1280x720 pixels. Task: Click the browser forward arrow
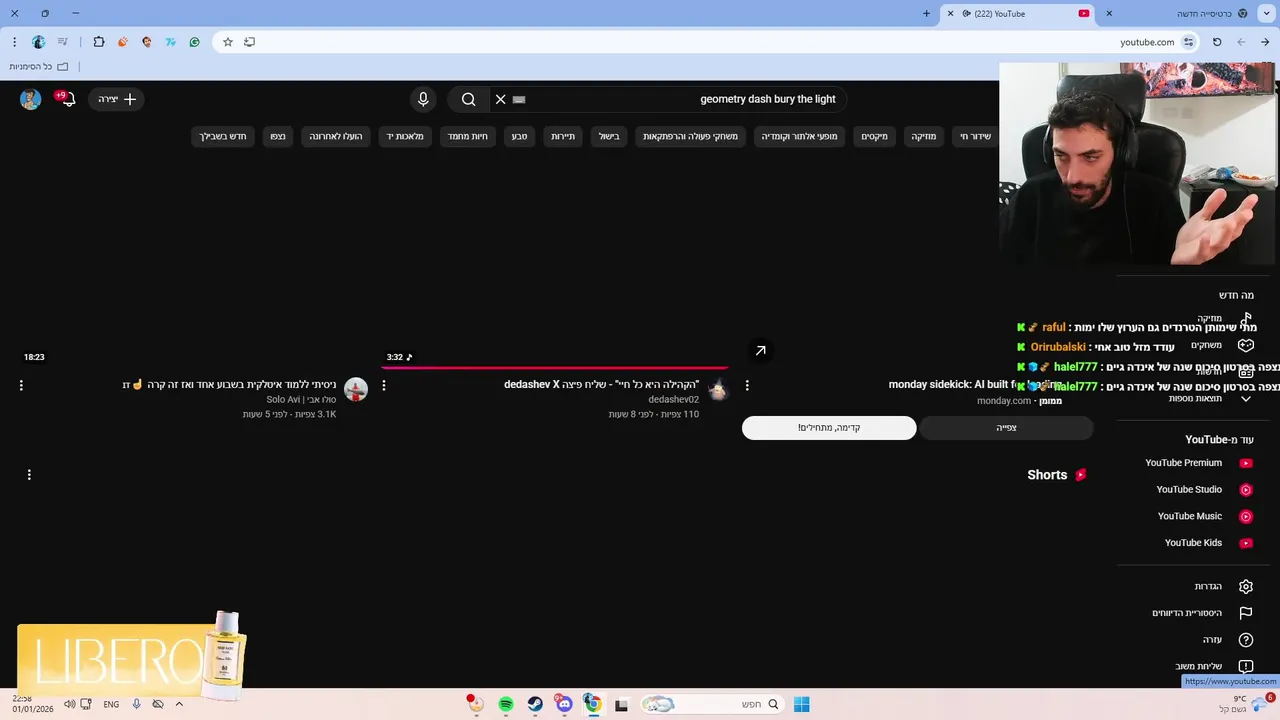point(1241,42)
